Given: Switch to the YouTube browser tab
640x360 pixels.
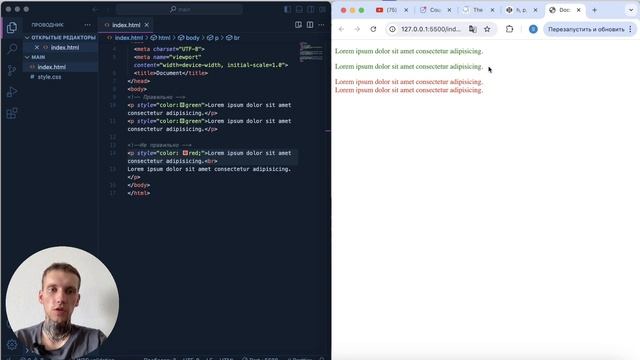Looking at the screenshot, I should click(x=386, y=10).
